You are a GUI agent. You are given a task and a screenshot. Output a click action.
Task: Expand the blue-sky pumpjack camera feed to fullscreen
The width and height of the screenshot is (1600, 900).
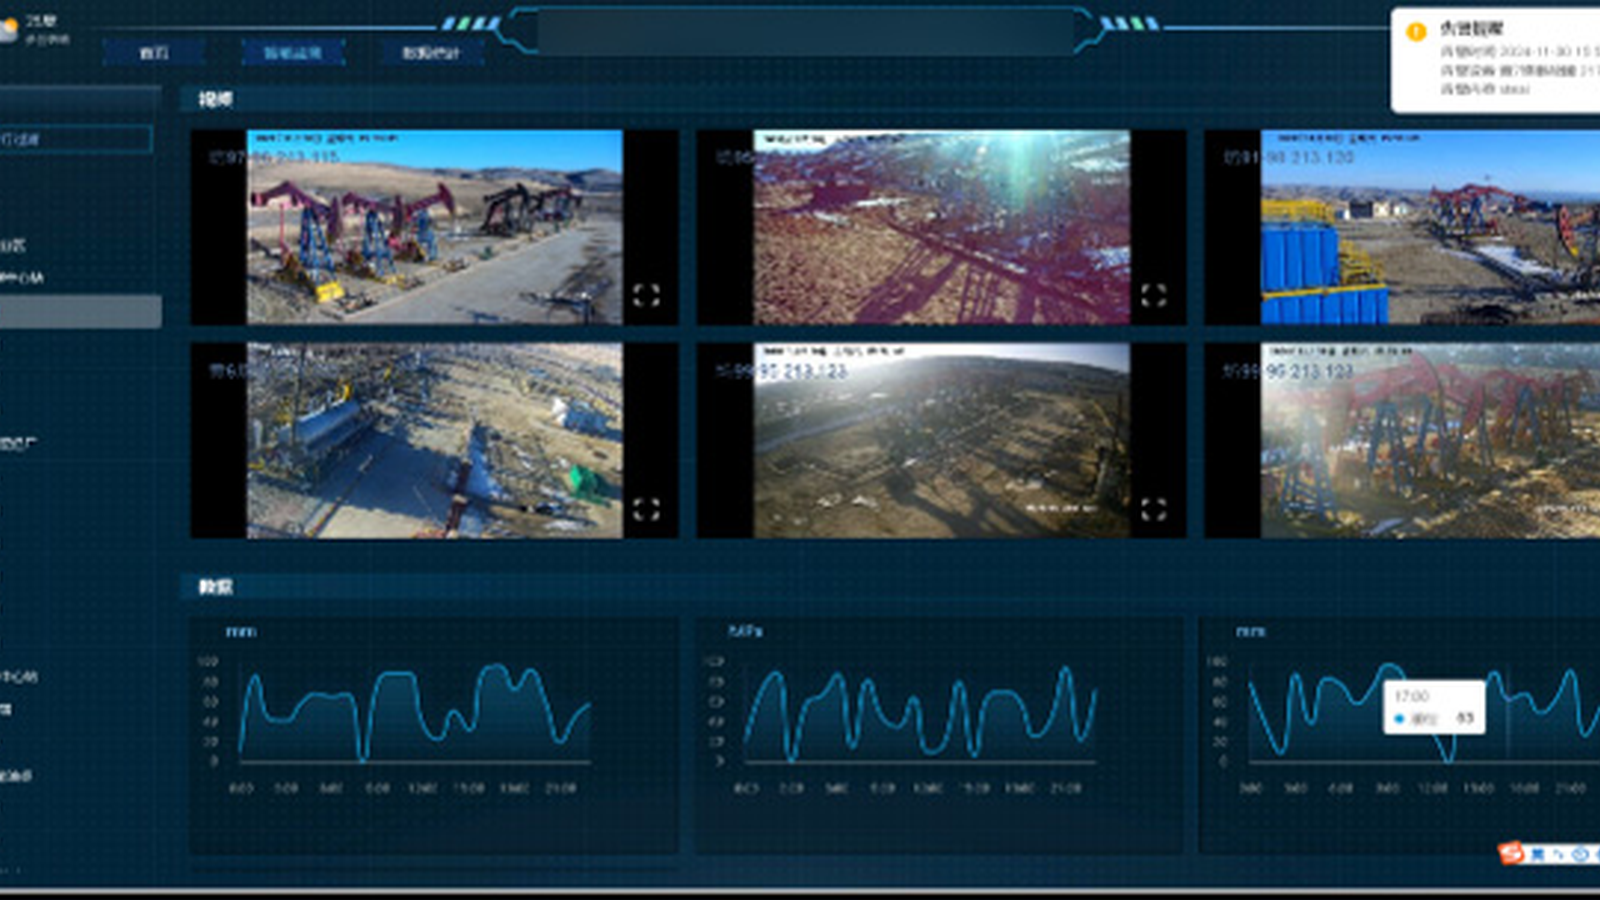pos(646,295)
